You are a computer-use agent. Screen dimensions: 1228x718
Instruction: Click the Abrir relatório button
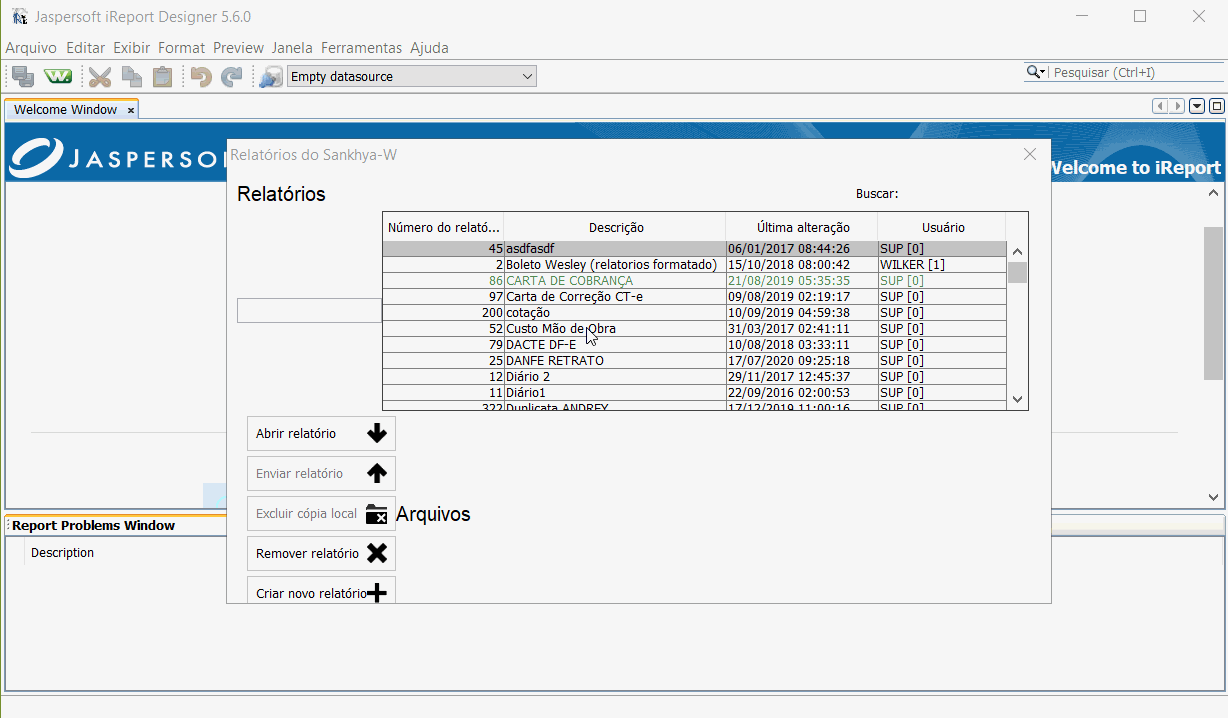[321, 434]
